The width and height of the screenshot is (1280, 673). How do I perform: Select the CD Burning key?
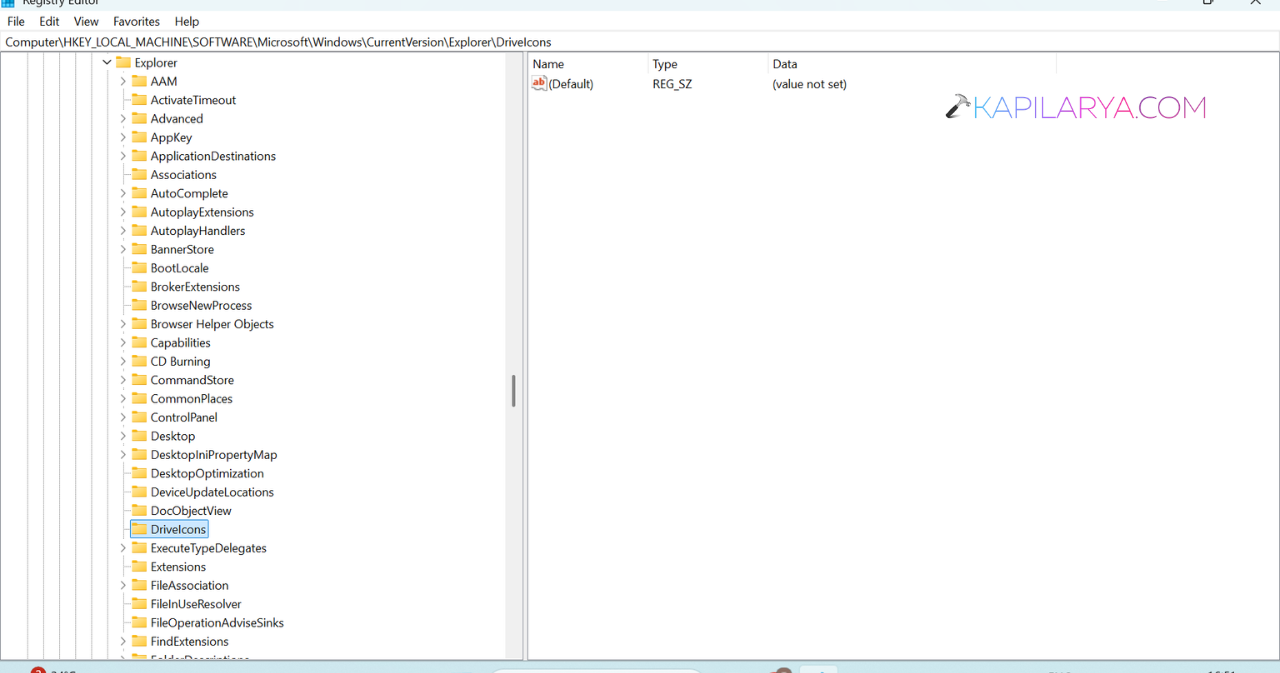pyautogui.click(x=180, y=362)
